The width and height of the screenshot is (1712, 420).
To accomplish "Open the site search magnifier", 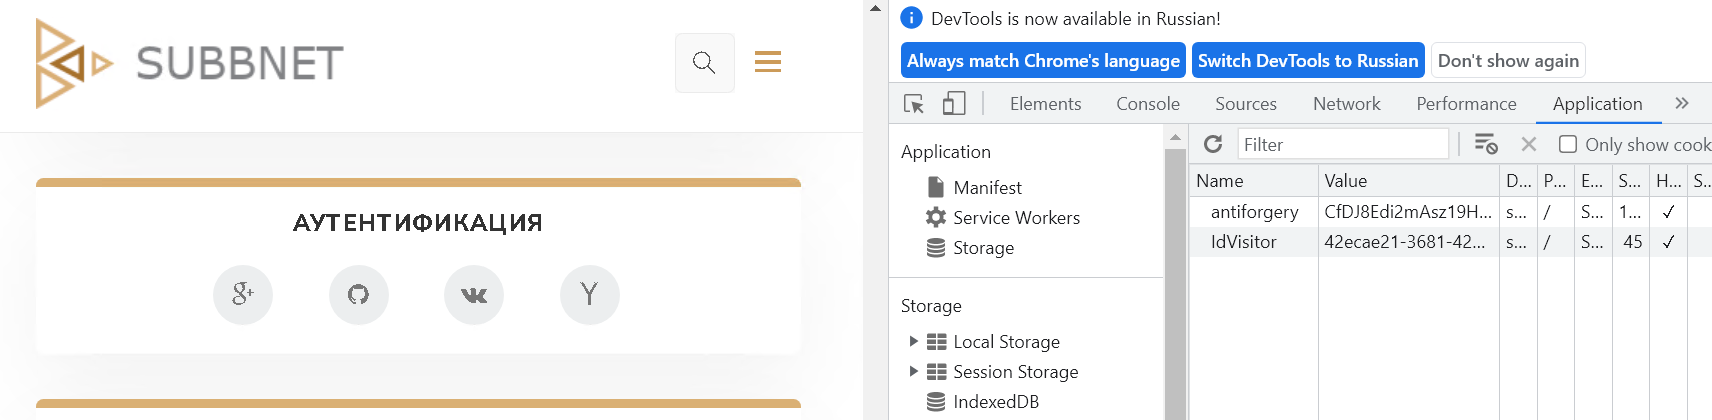I will coord(704,63).
